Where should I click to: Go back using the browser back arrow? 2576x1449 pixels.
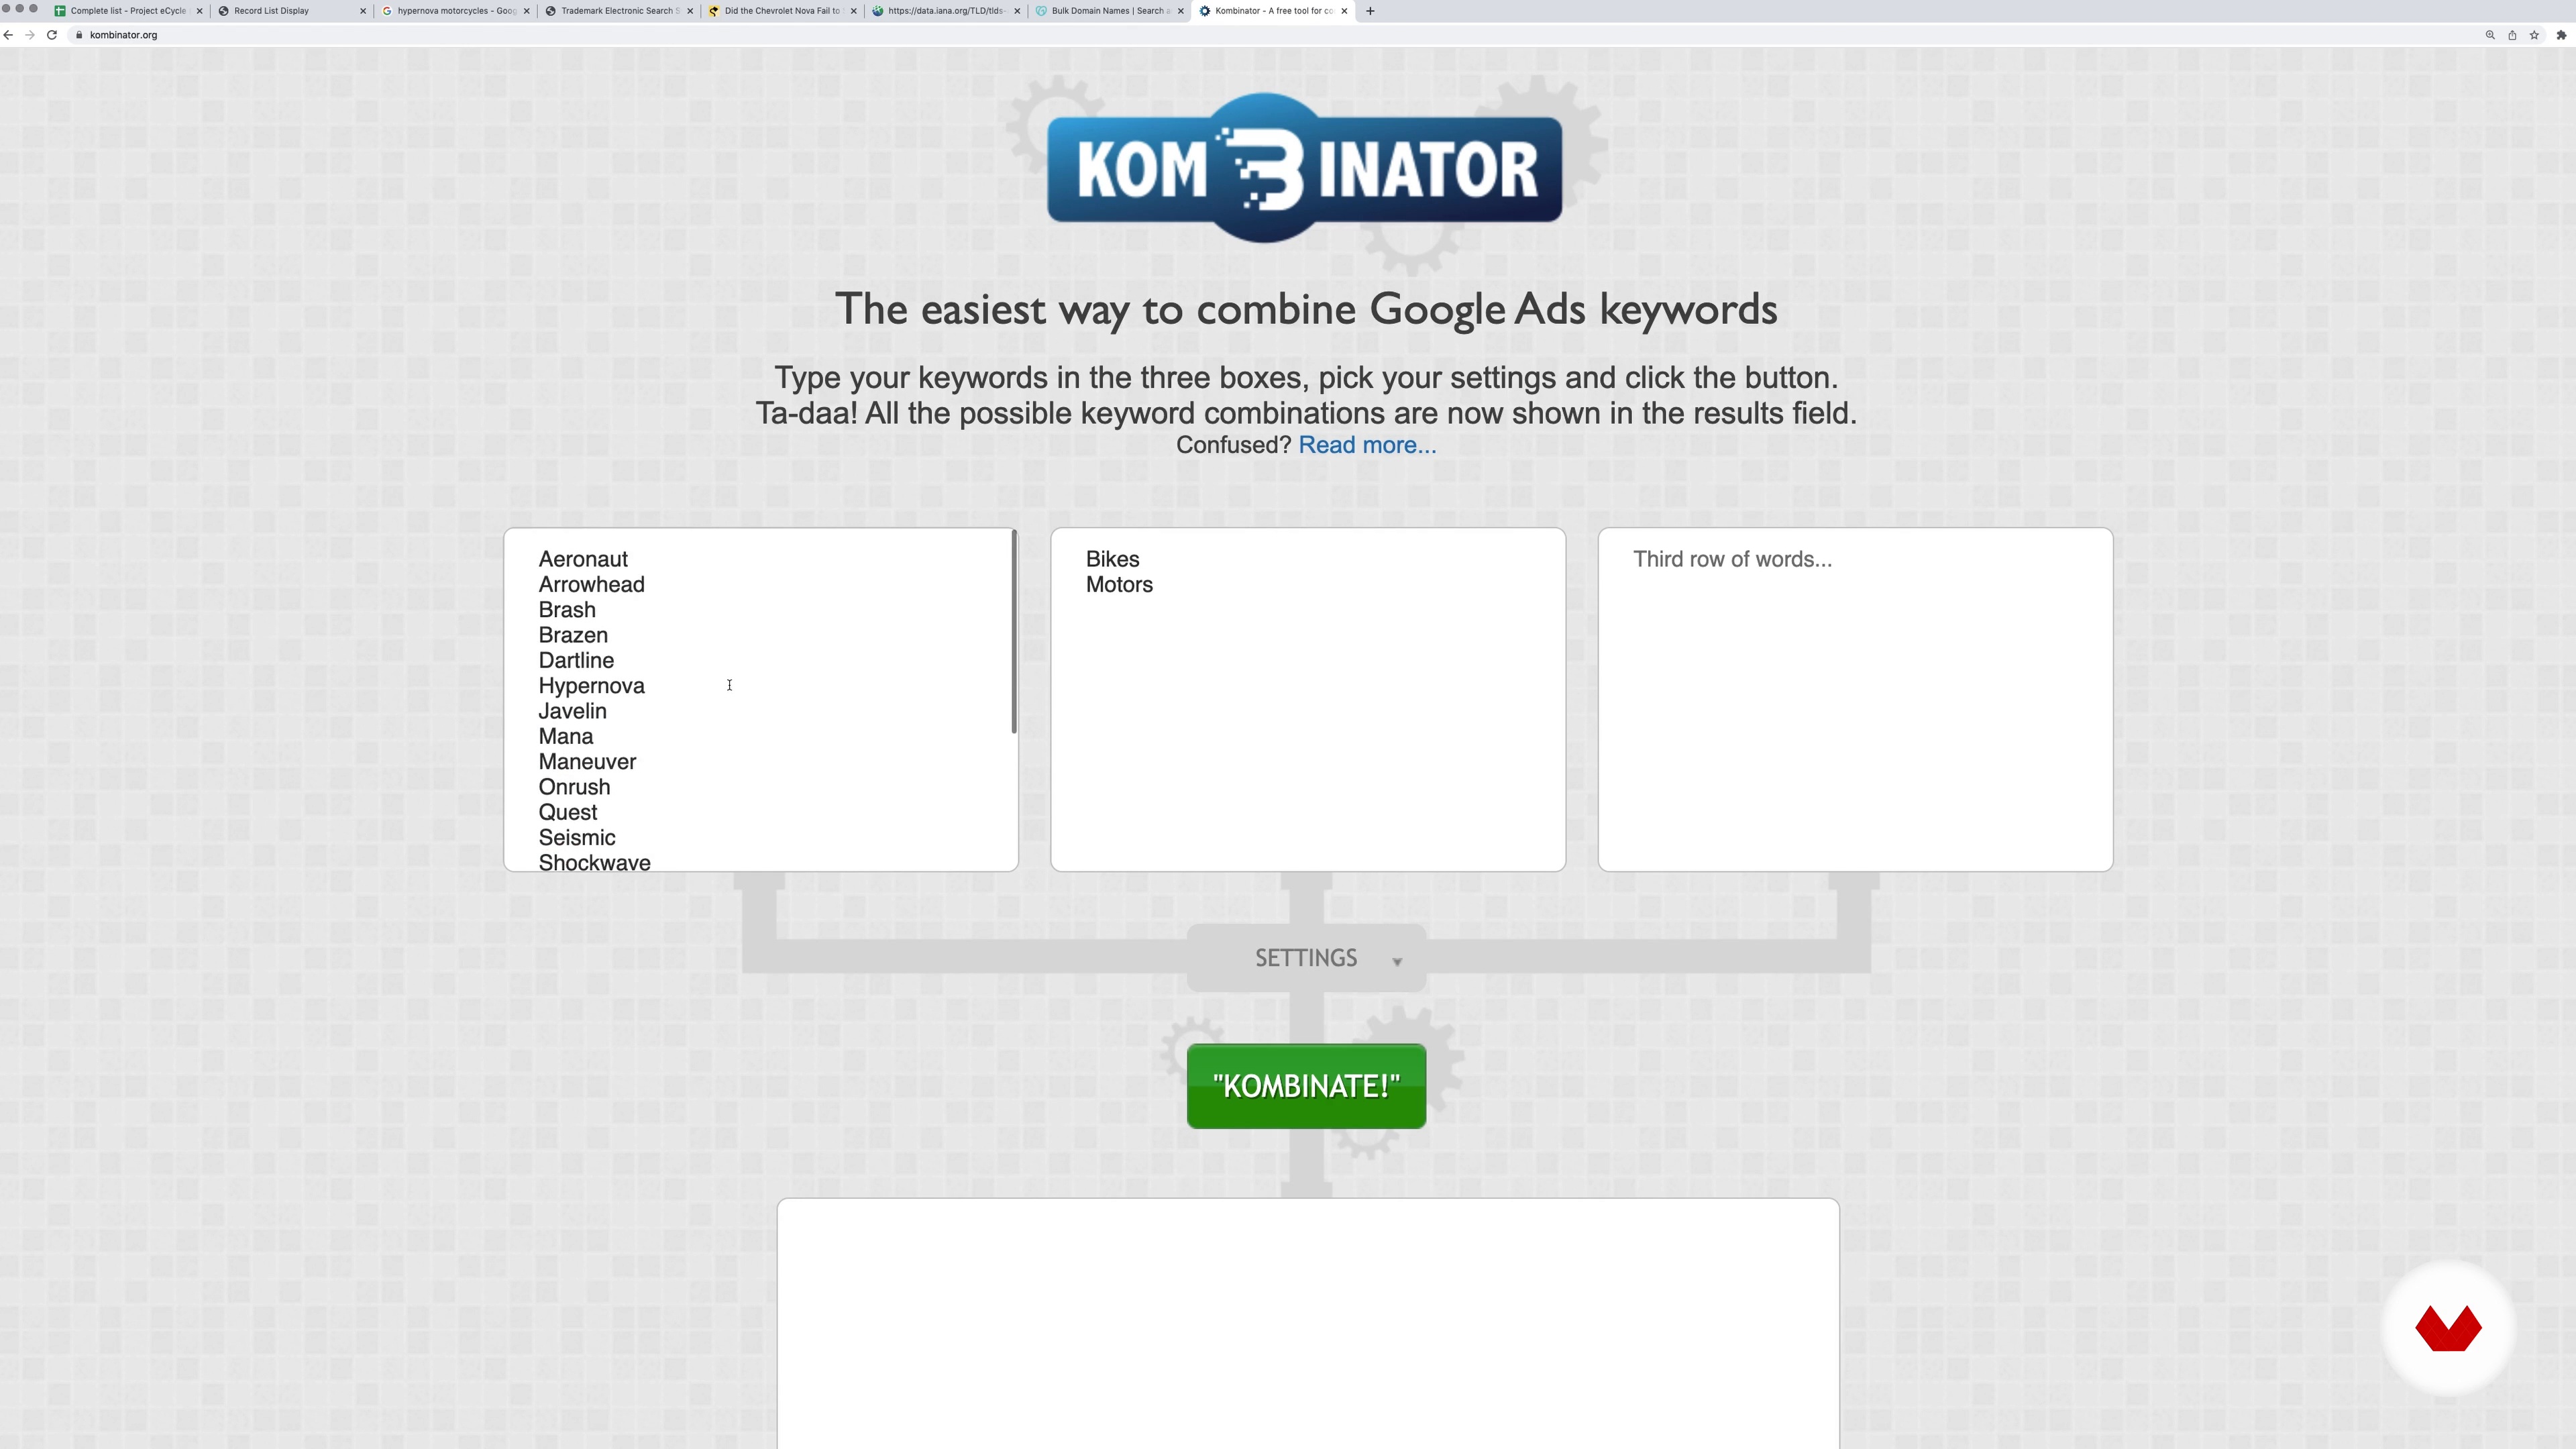(8, 35)
